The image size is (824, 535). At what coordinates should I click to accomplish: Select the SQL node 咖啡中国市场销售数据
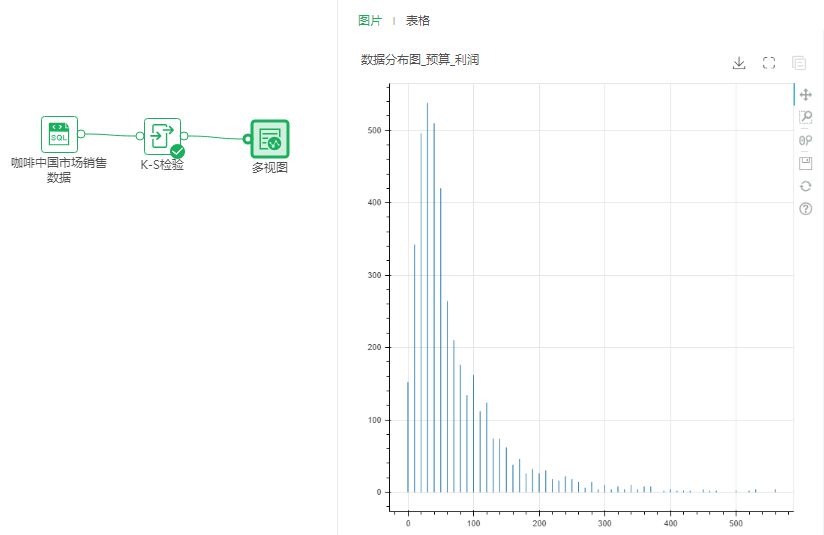[x=59, y=134]
